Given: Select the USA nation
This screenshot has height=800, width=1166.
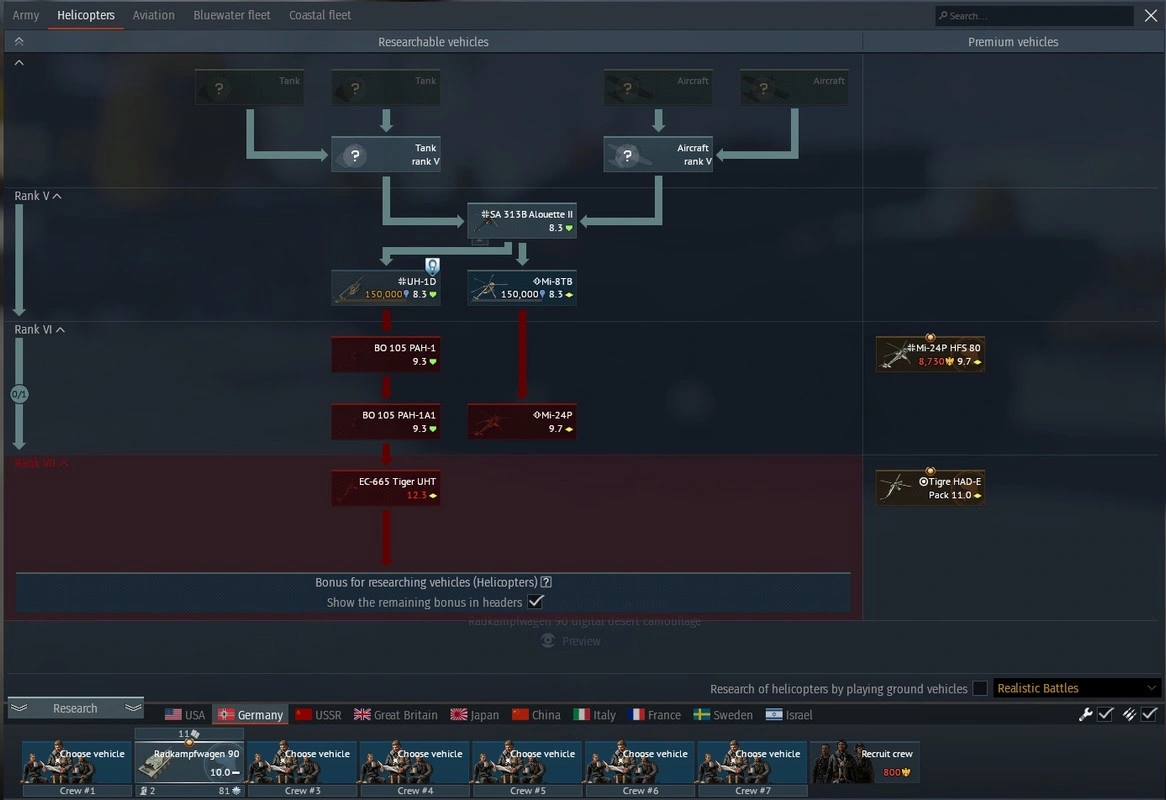Looking at the screenshot, I should (x=185, y=714).
